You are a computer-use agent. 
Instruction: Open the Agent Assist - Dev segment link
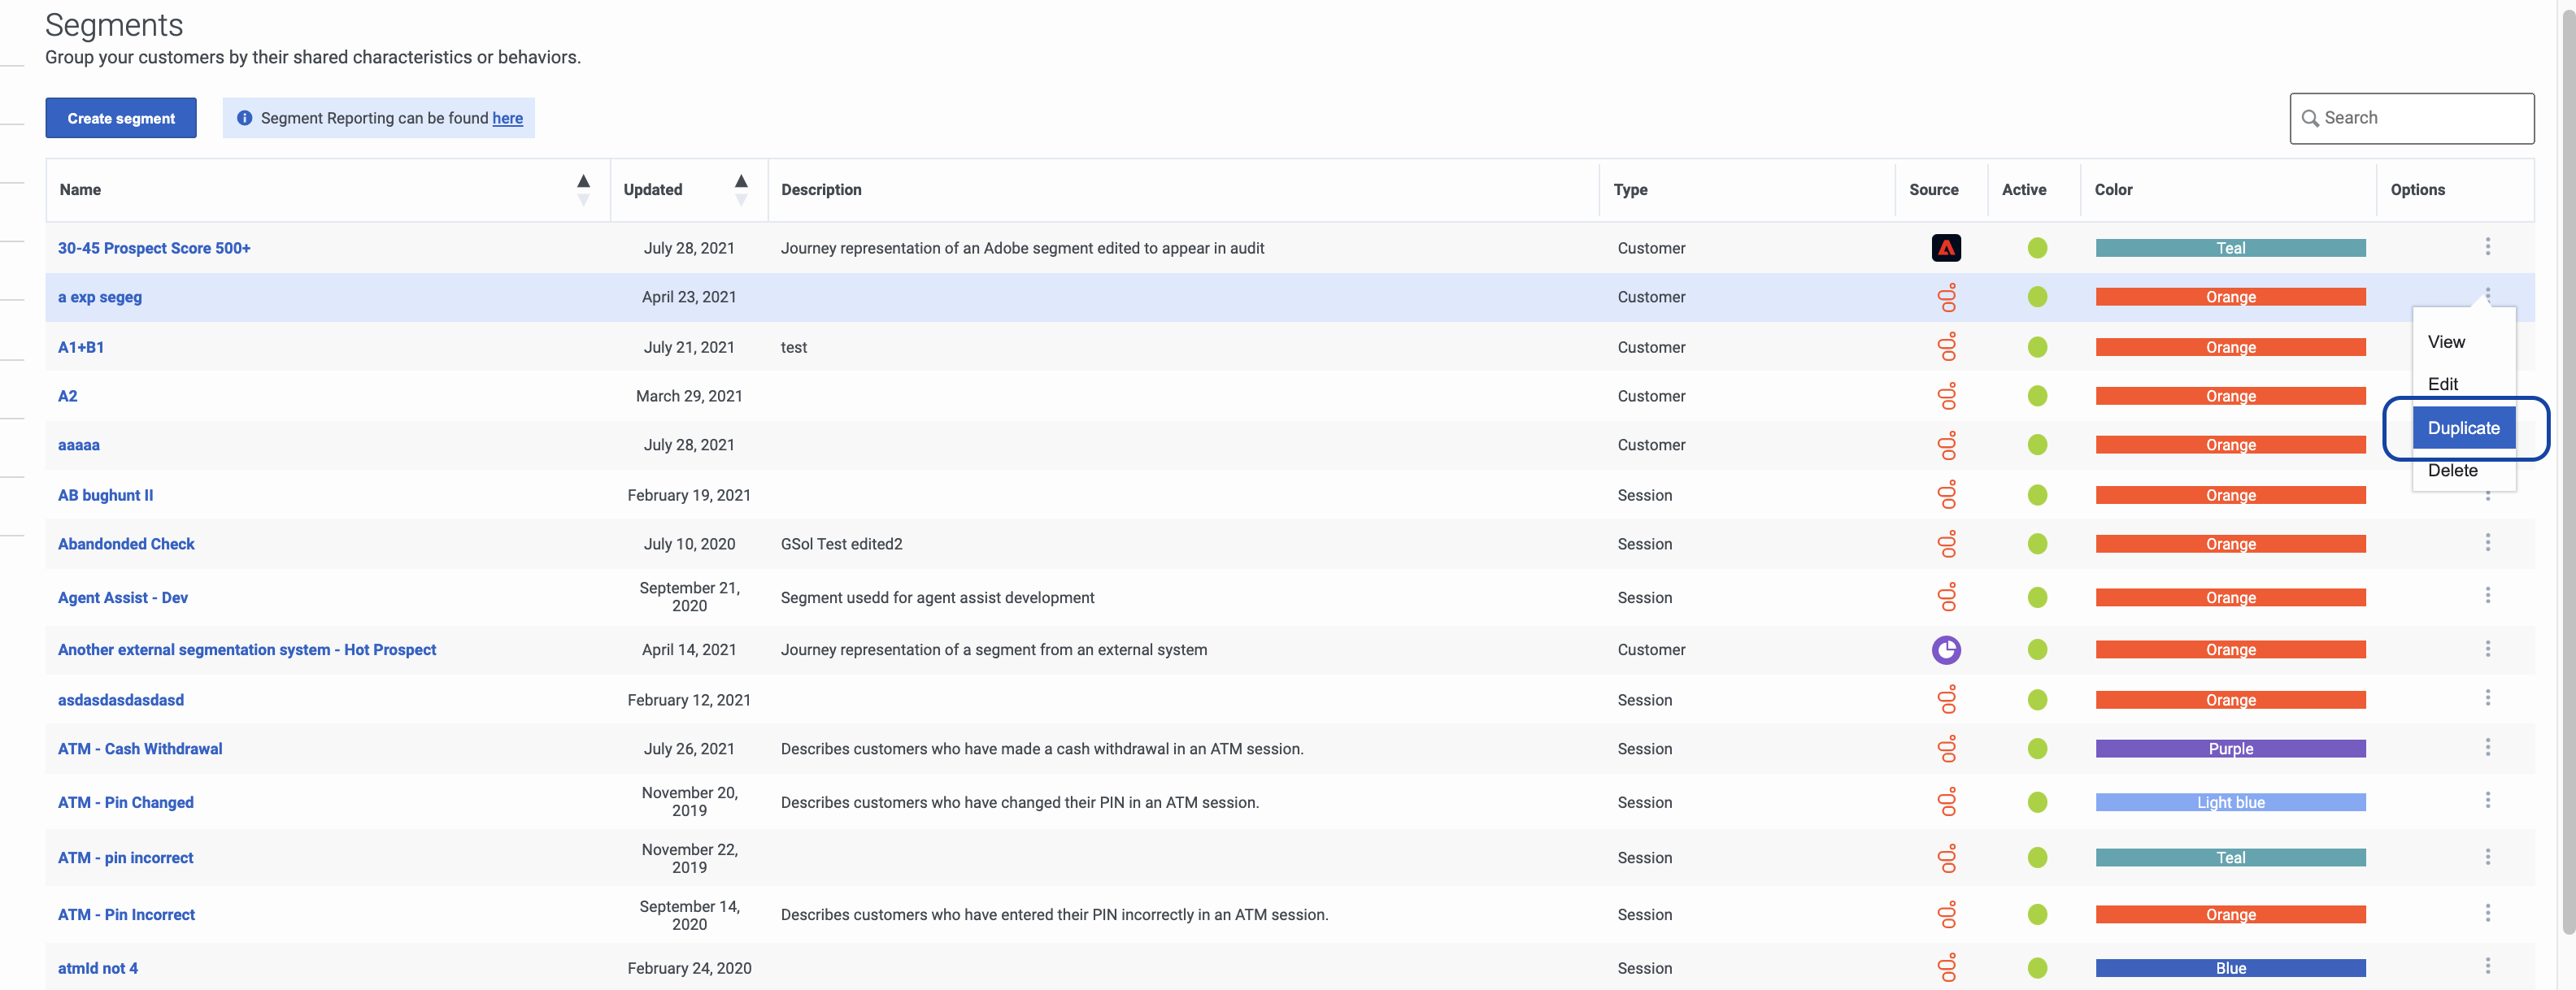pyautogui.click(x=123, y=597)
